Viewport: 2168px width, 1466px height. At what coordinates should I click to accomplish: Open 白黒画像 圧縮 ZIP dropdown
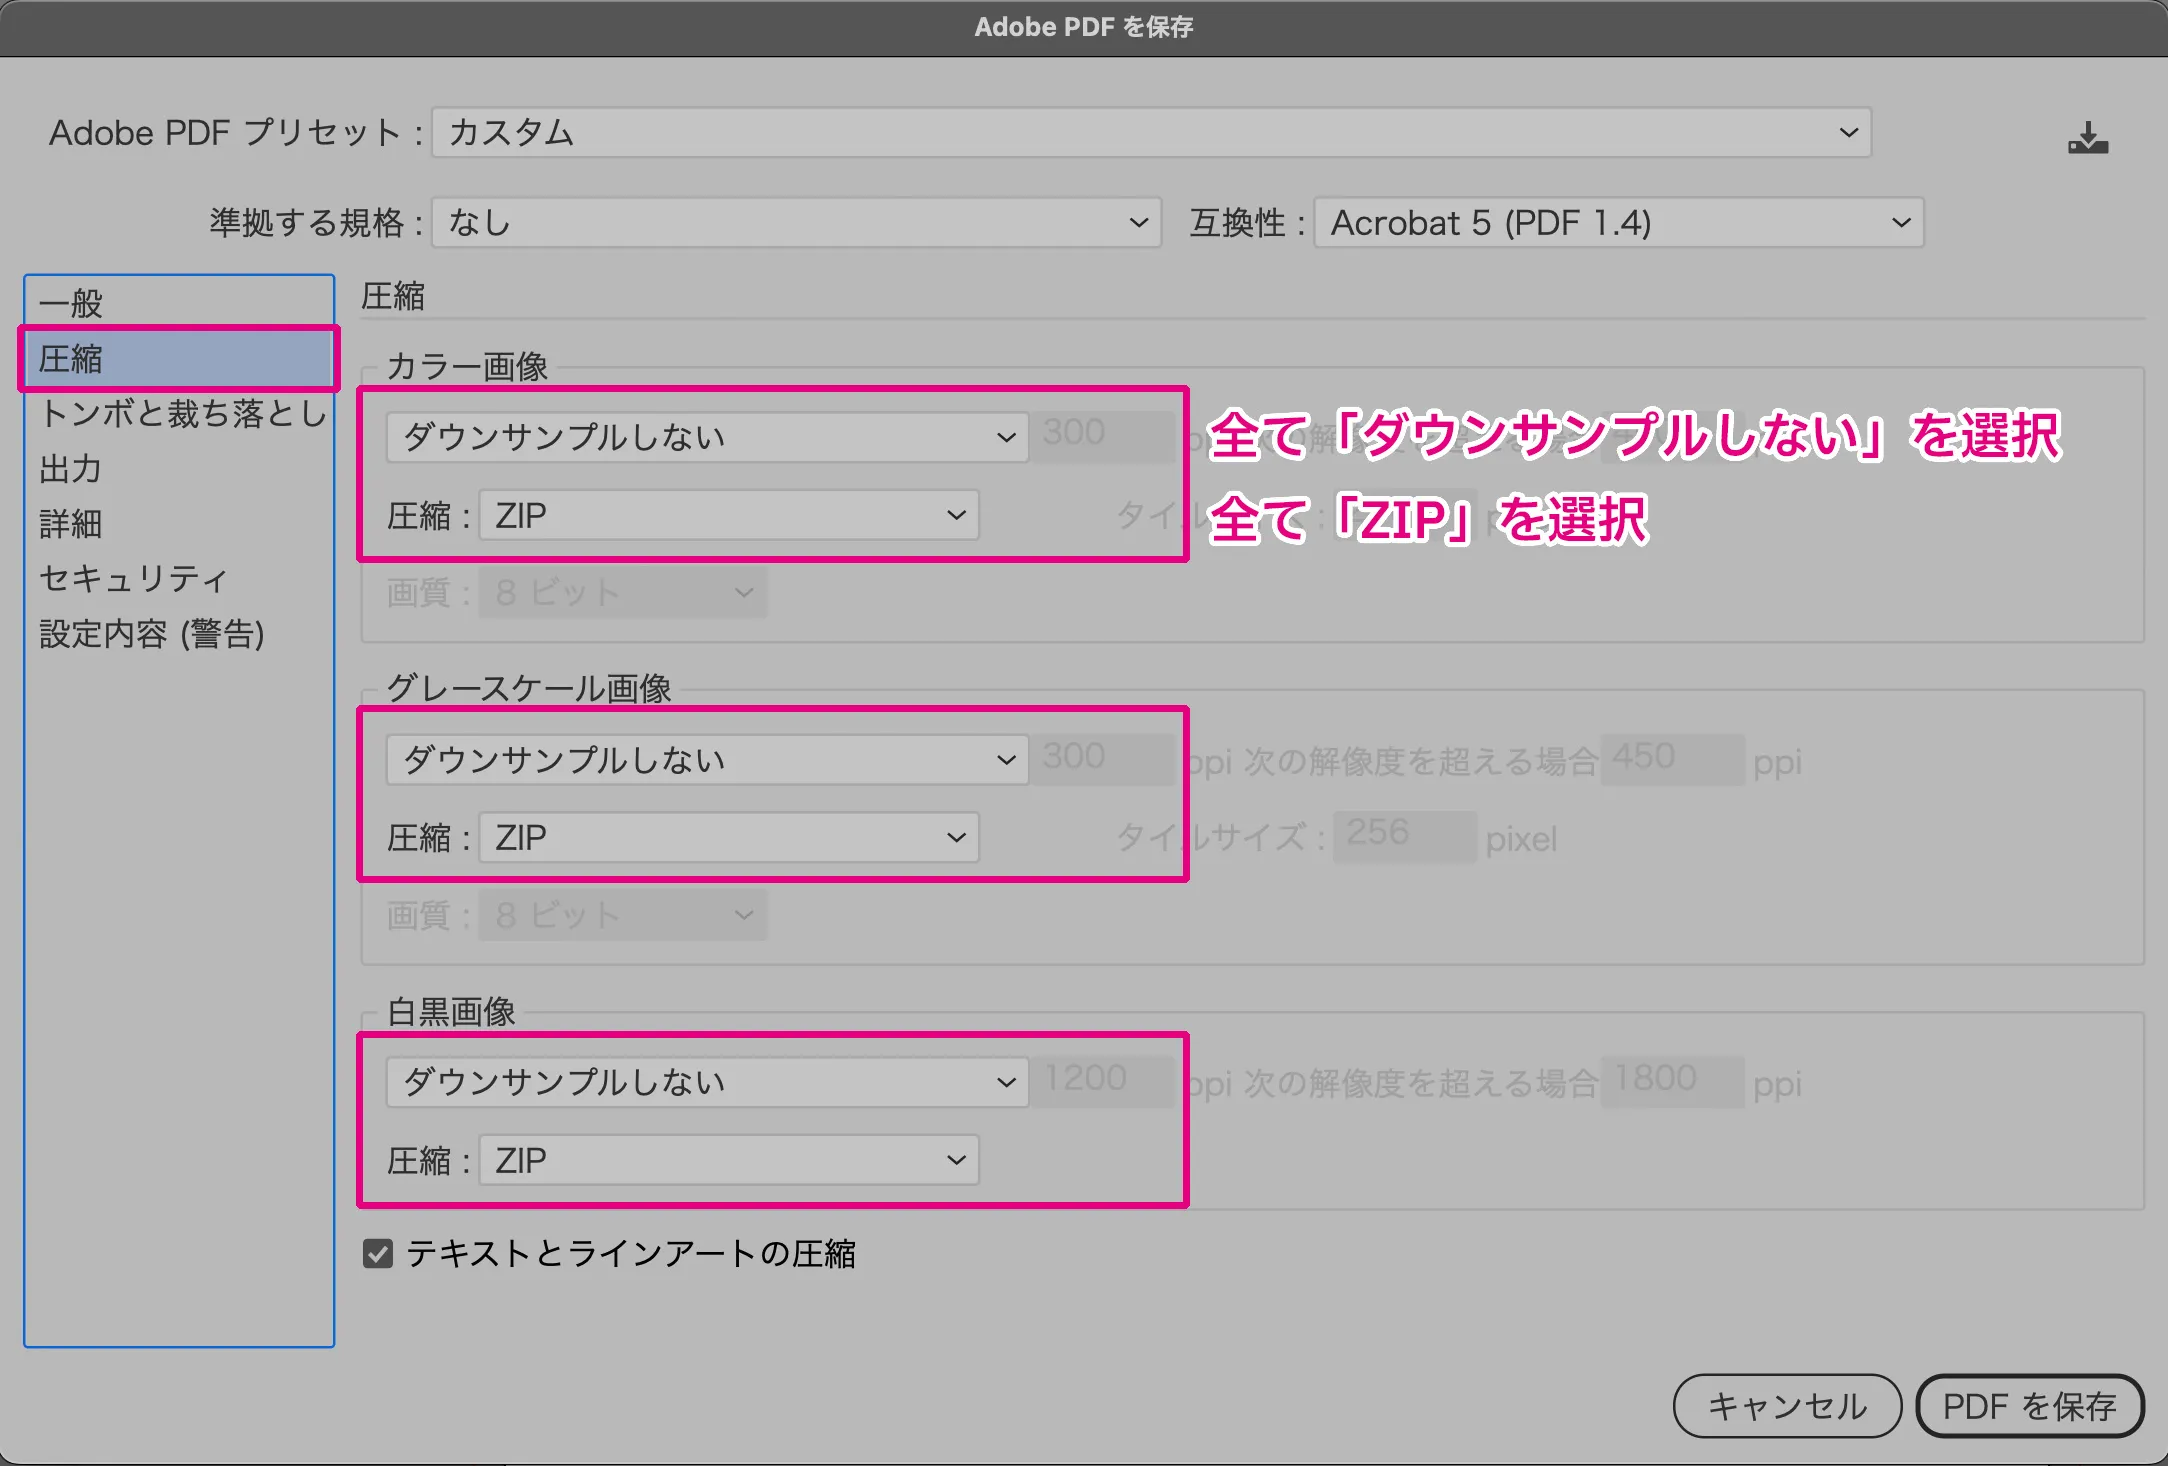pyautogui.click(x=729, y=1160)
